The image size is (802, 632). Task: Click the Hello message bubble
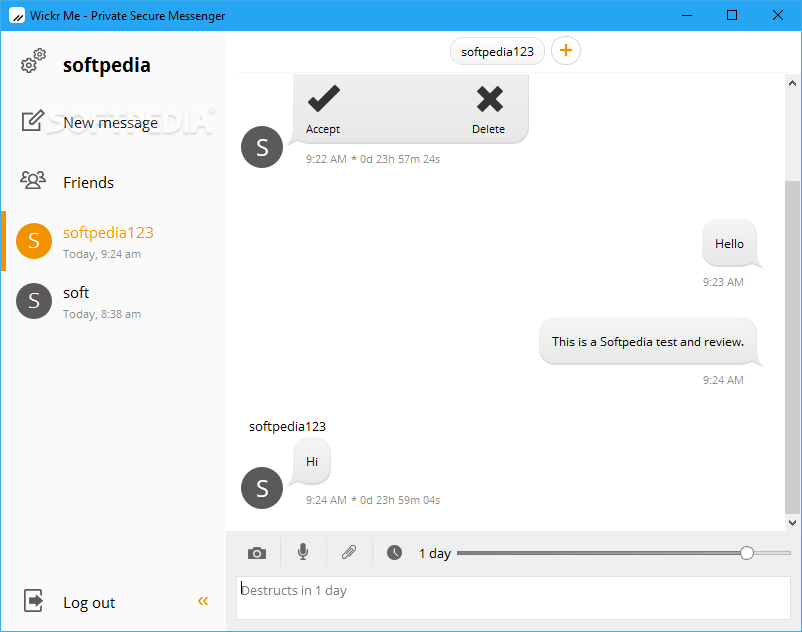pyautogui.click(x=730, y=244)
